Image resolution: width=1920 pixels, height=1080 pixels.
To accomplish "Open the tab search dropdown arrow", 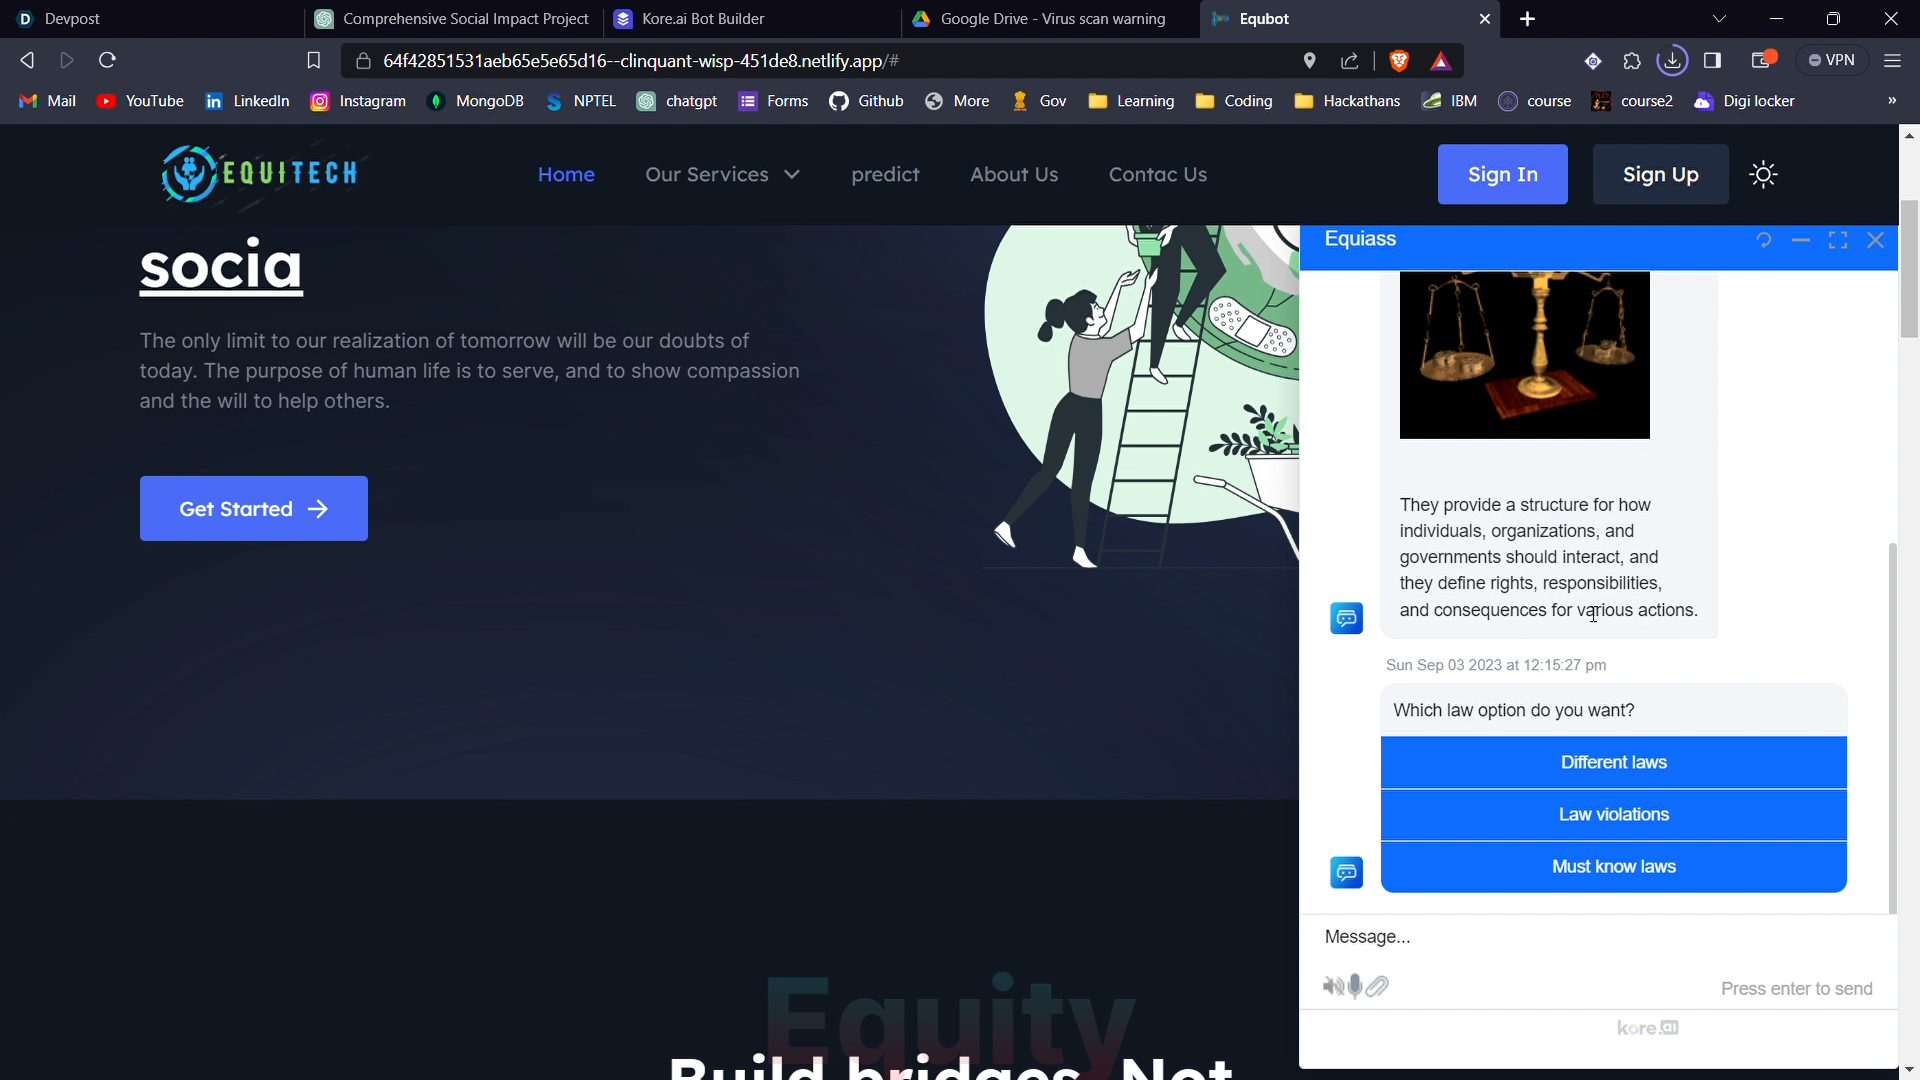I will (x=1719, y=19).
